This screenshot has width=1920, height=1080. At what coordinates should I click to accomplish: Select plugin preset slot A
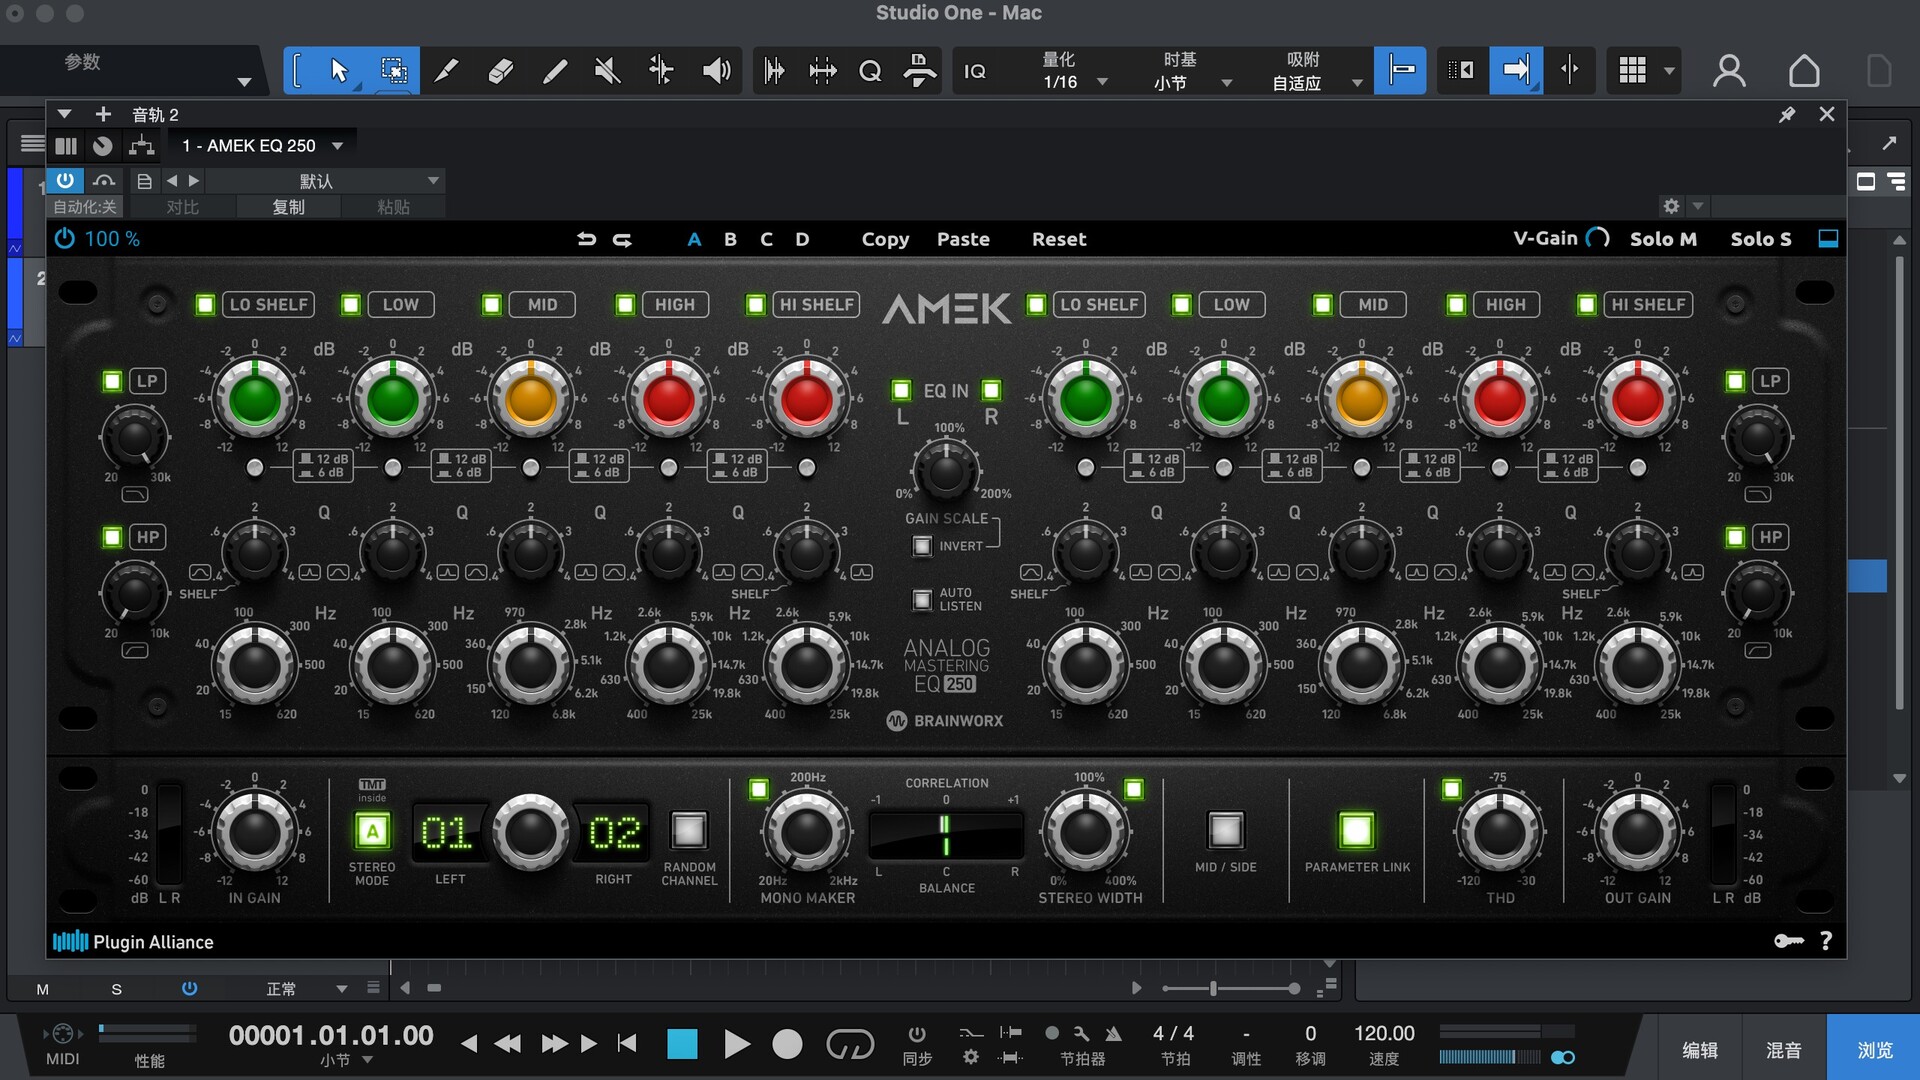point(694,239)
